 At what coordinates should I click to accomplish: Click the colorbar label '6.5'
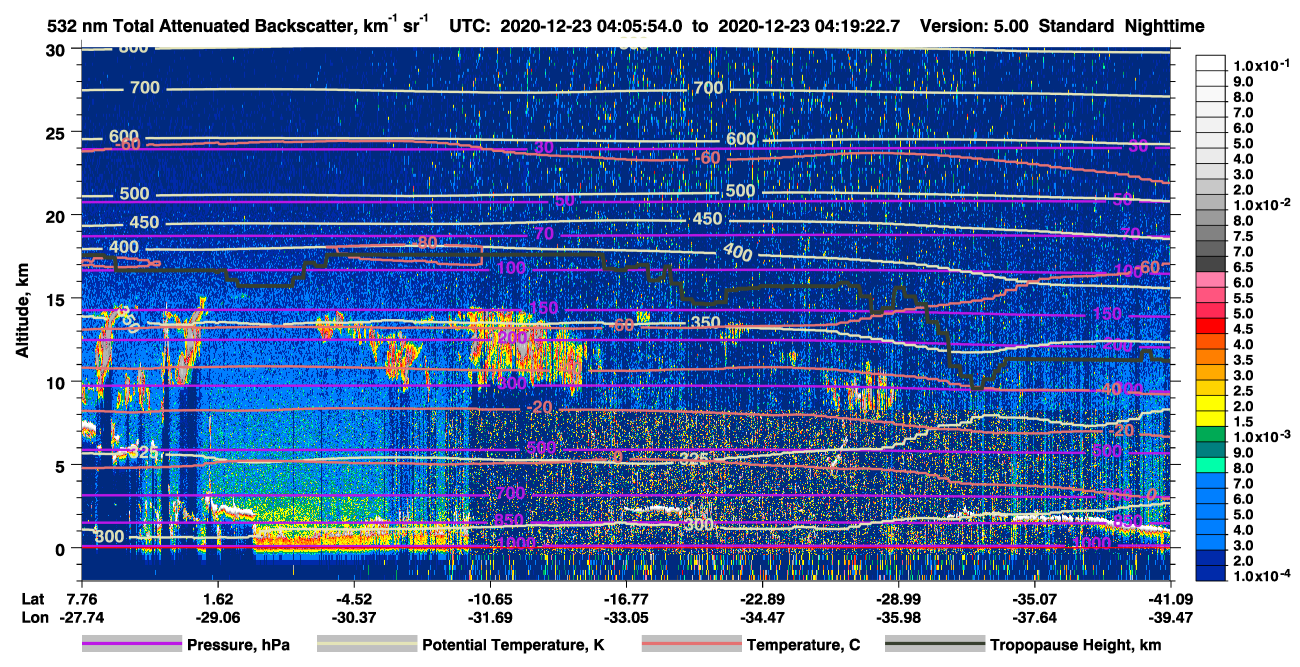tap(1244, 267)
